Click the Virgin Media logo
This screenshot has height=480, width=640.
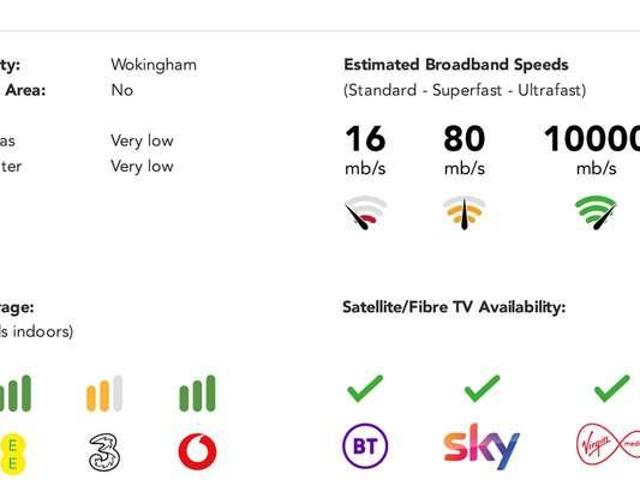pyautogui.click(x=607, y=446)
